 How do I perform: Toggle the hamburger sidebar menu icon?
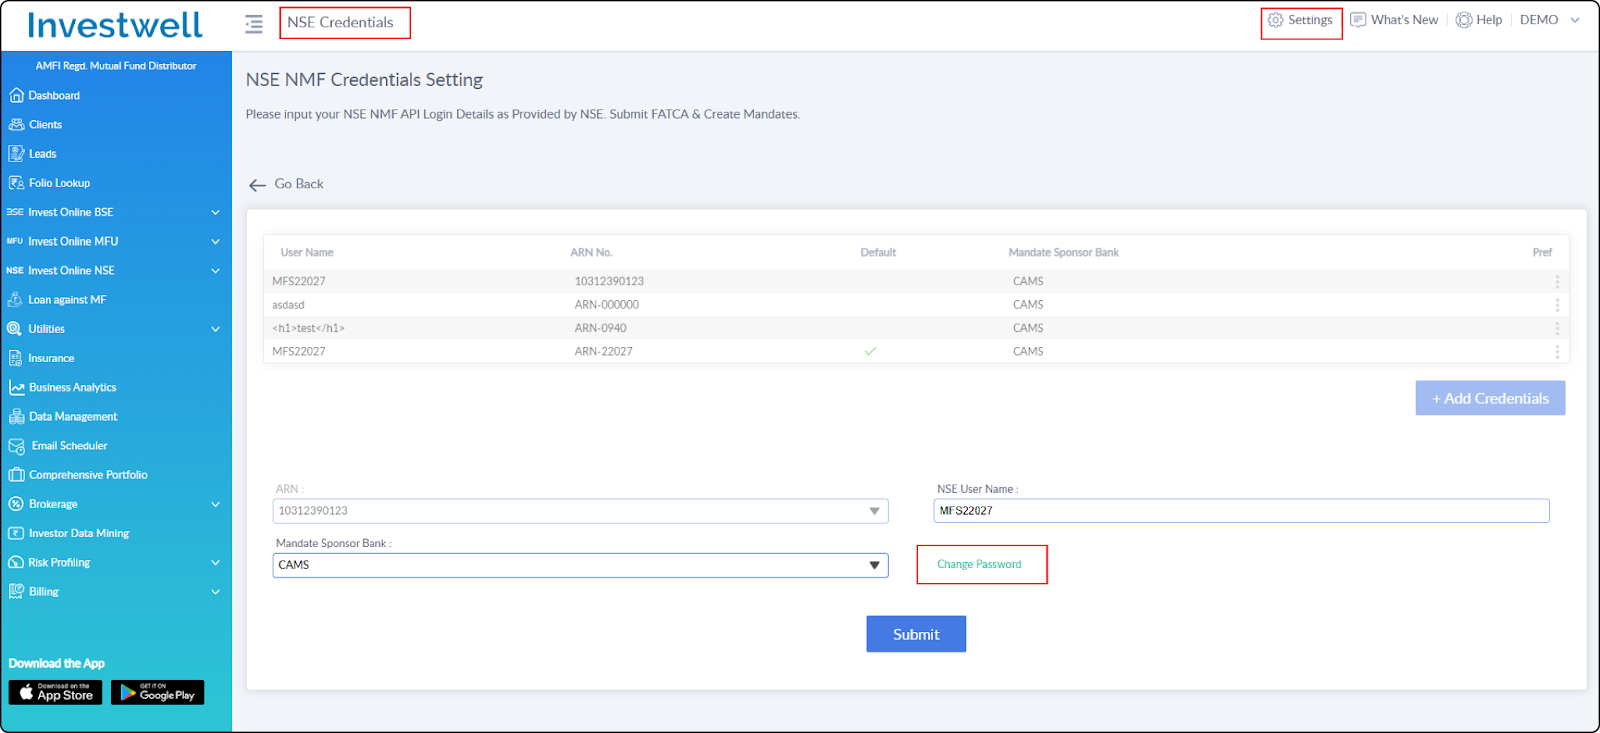click(x=254, y=23)
